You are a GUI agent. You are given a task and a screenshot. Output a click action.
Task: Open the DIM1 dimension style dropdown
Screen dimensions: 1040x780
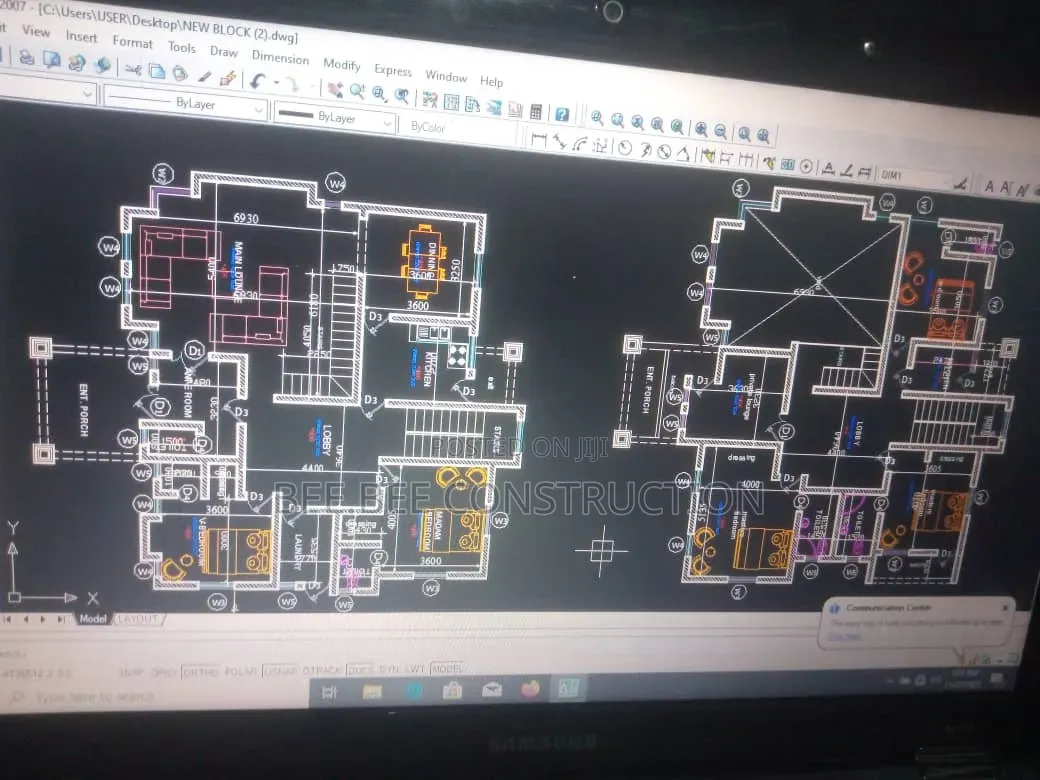[x=916, y=177]
